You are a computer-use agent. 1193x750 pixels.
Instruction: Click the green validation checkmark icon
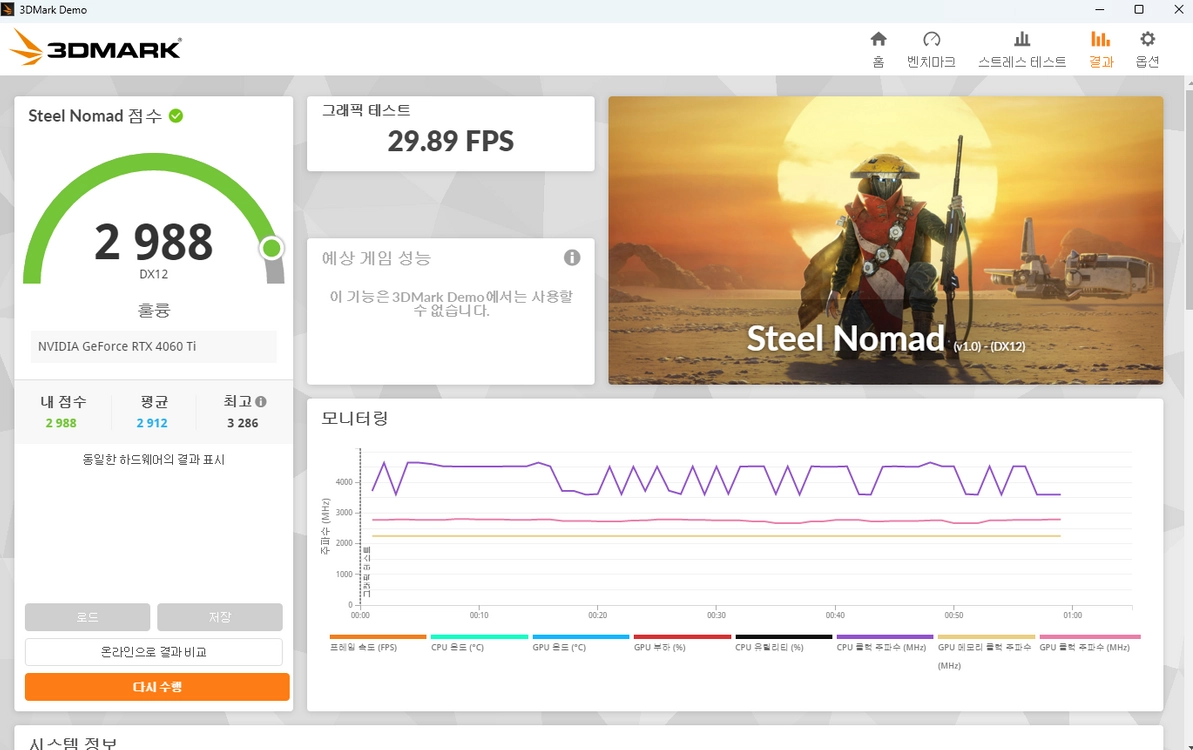click(x=176, y=116)
